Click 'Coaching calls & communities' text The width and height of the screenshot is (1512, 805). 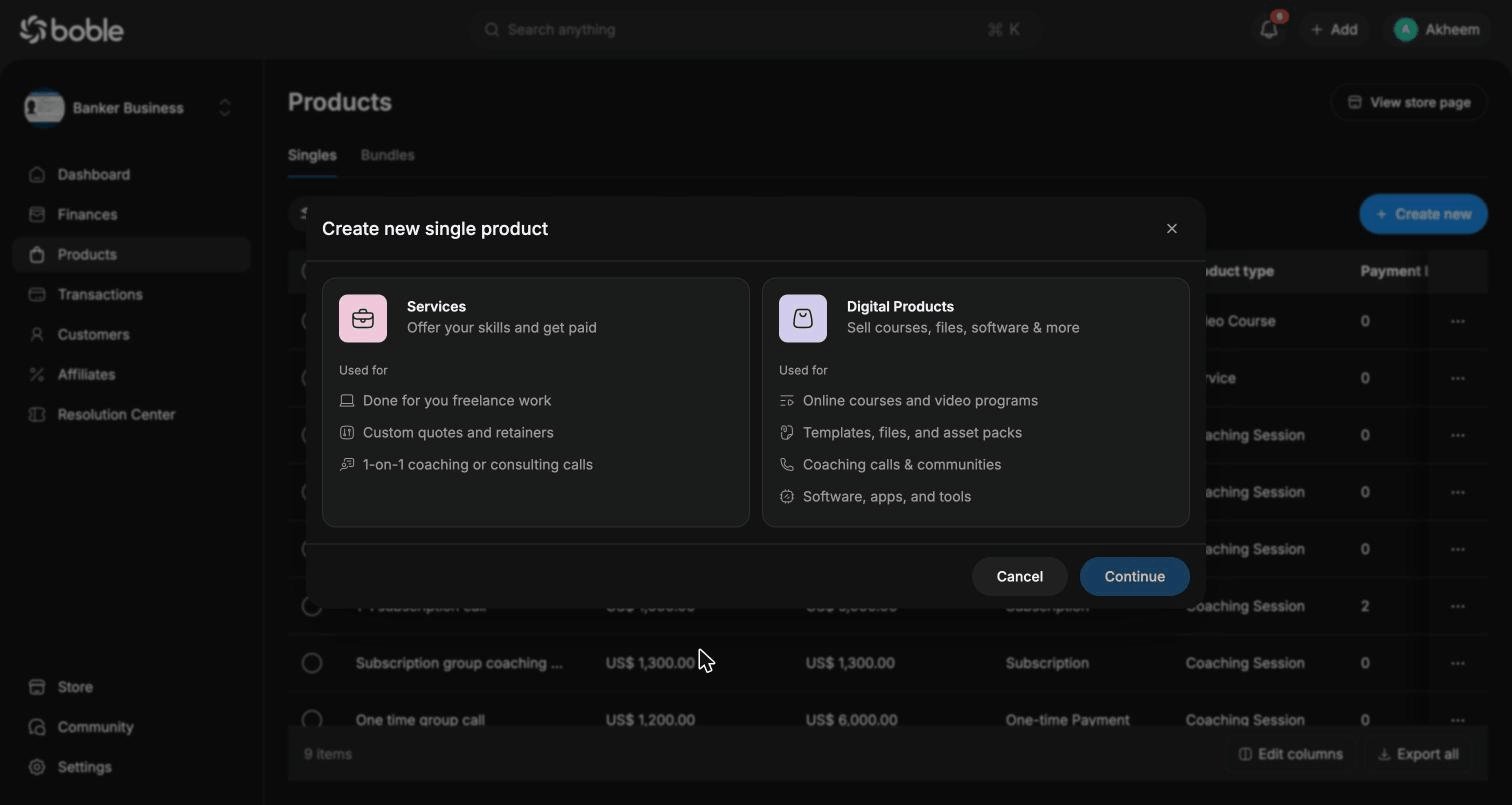pos(902,465)
